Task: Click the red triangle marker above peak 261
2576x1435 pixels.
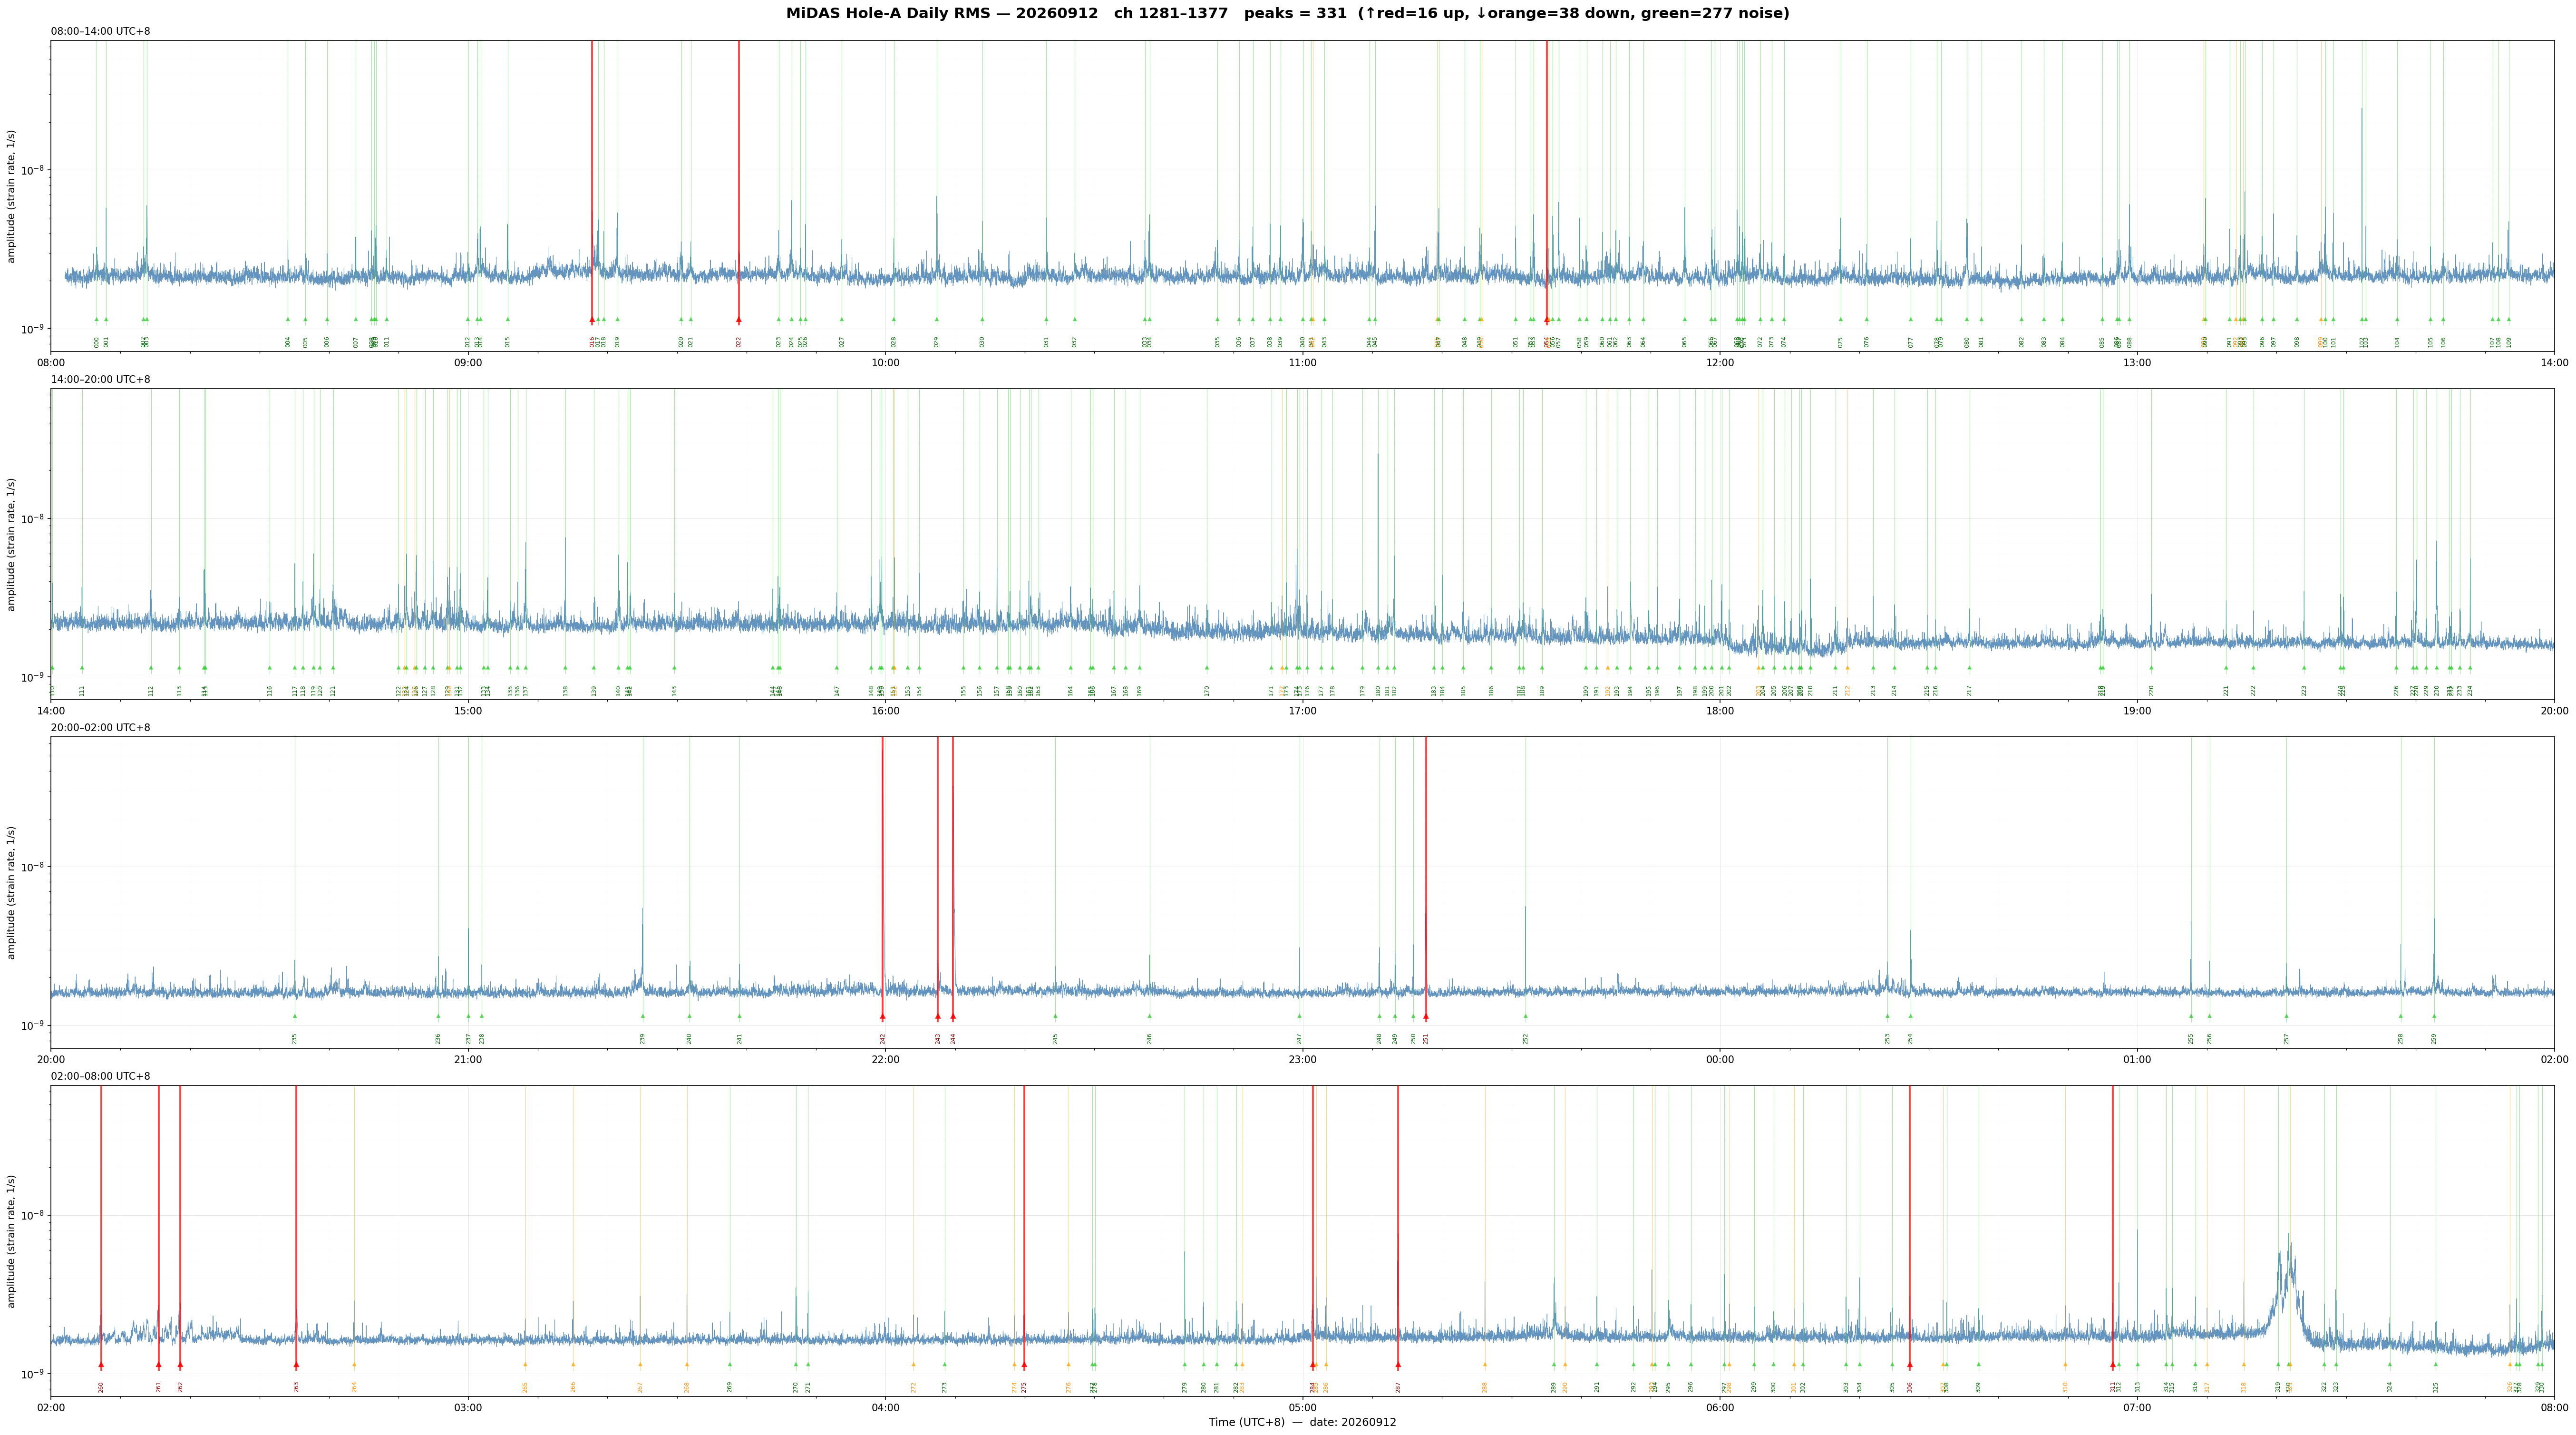Action: (159, 1364)
